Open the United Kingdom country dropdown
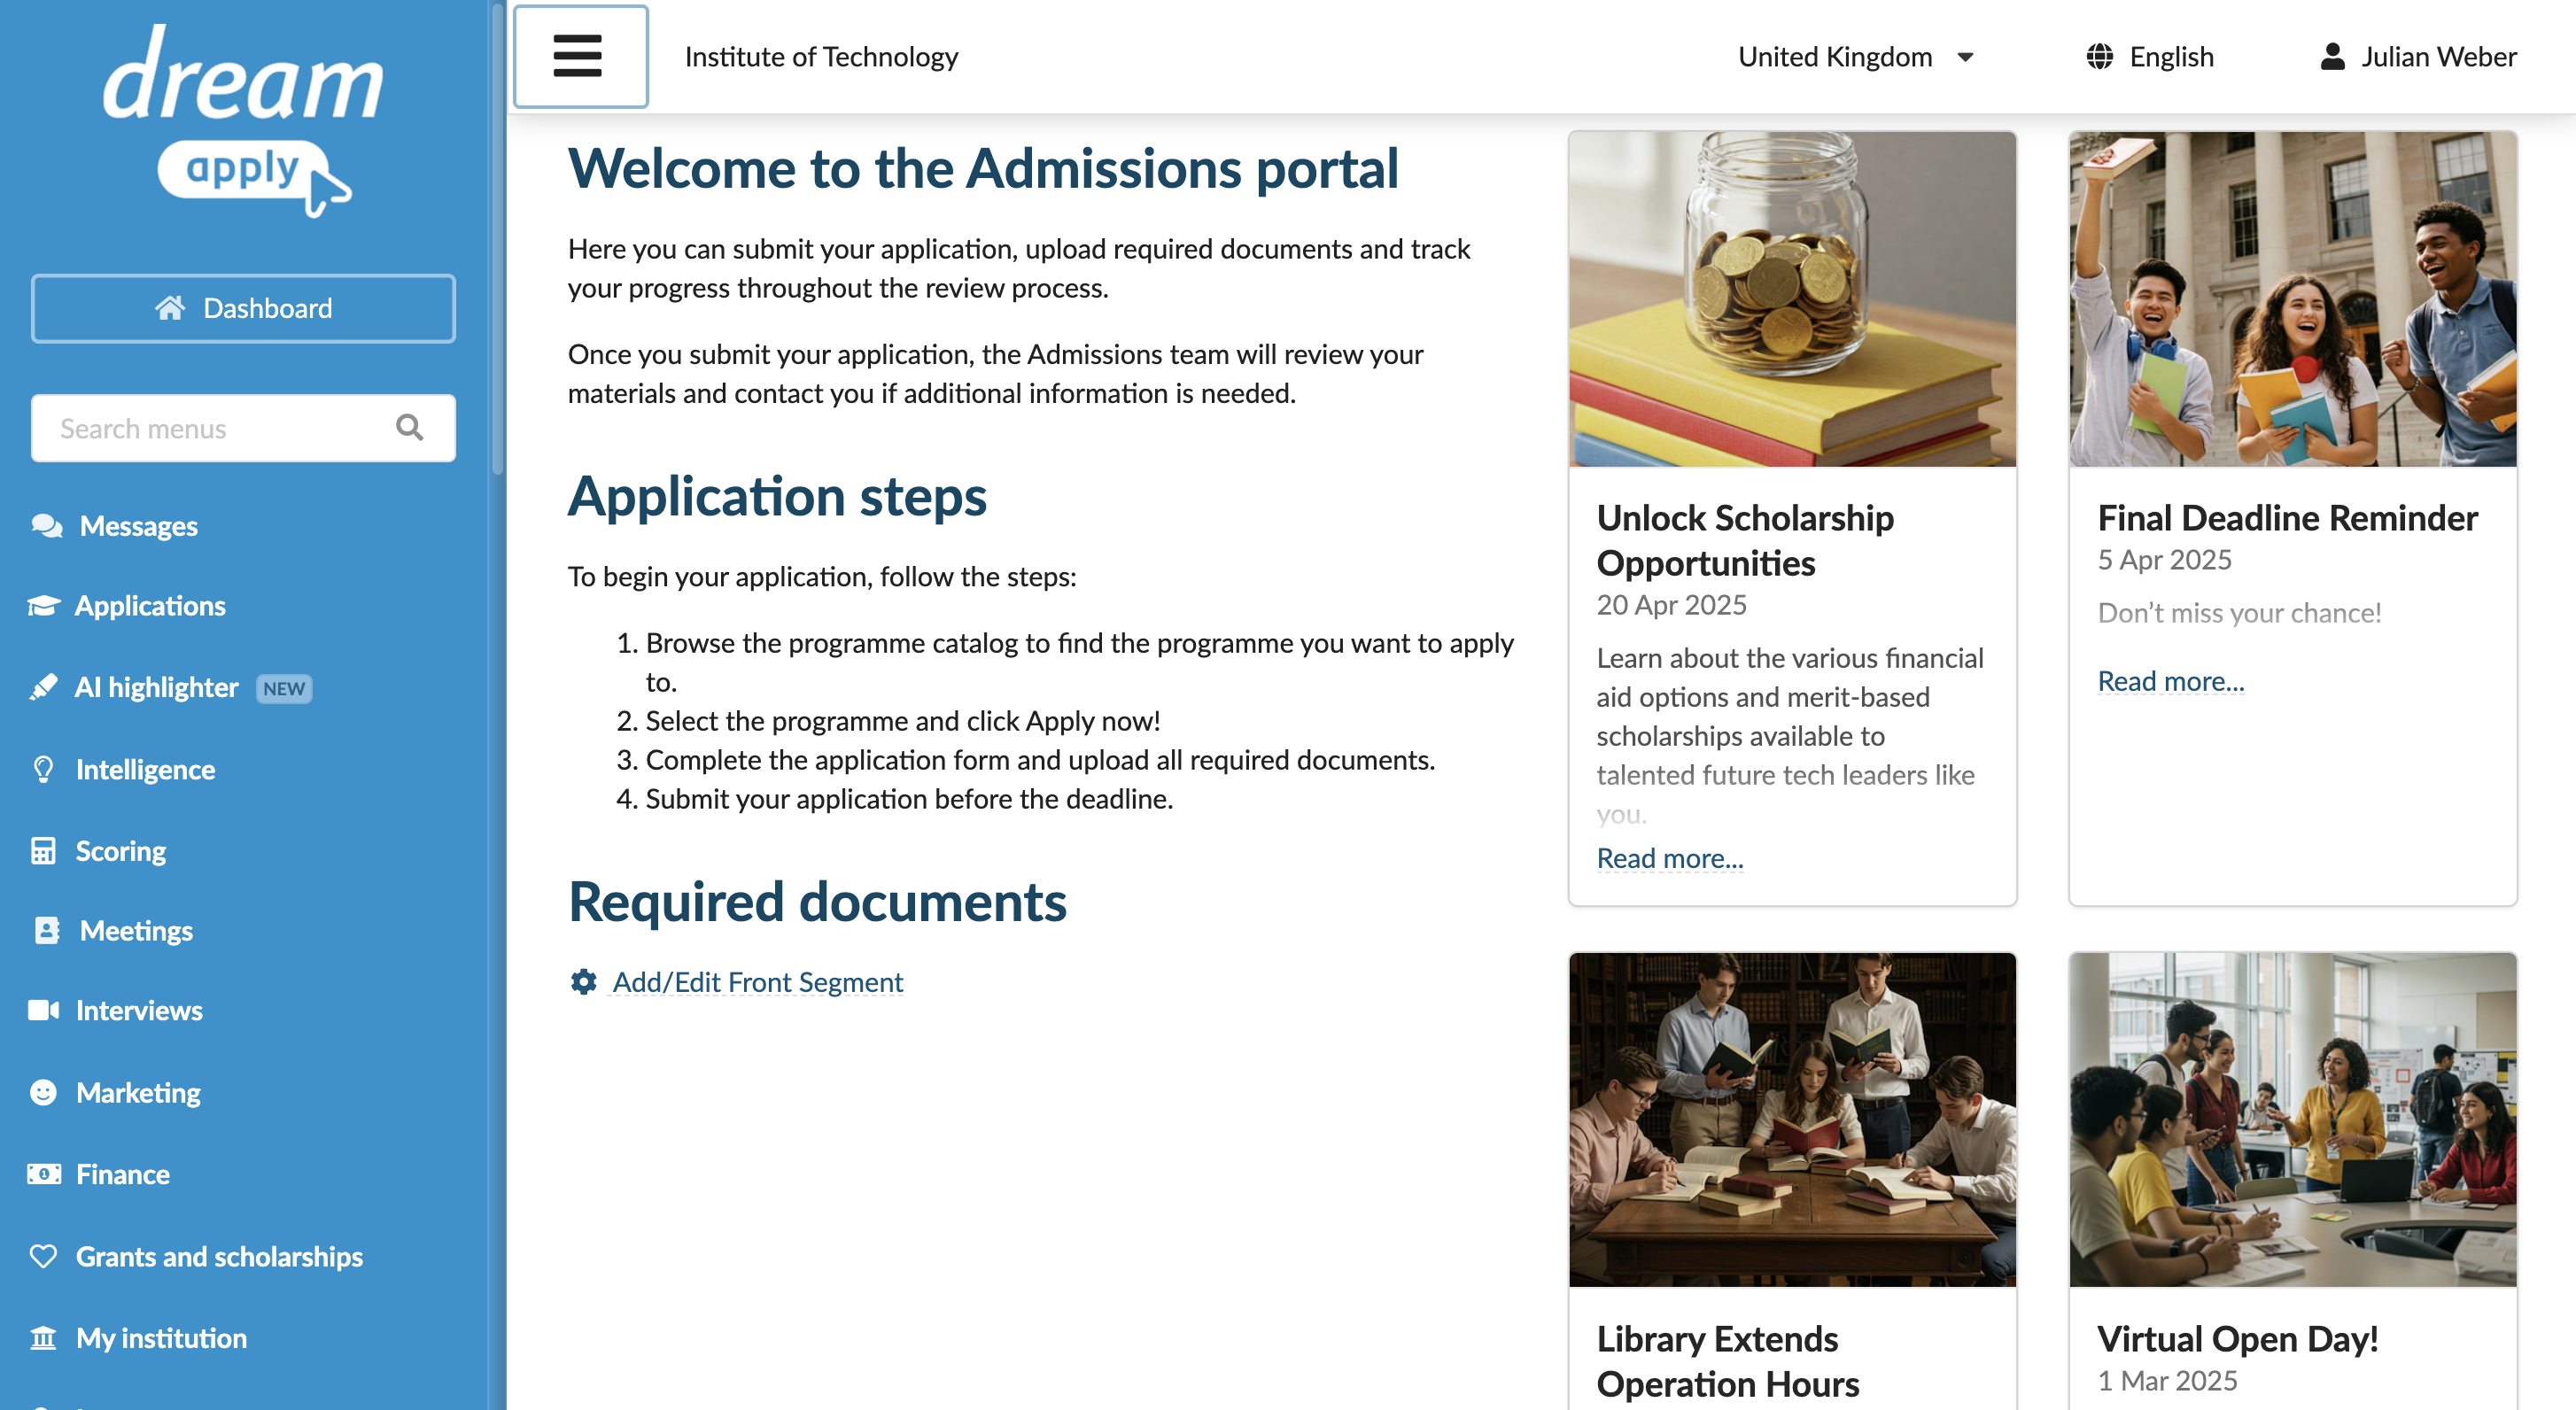2576x1410 pixels. pos(1856,57)
